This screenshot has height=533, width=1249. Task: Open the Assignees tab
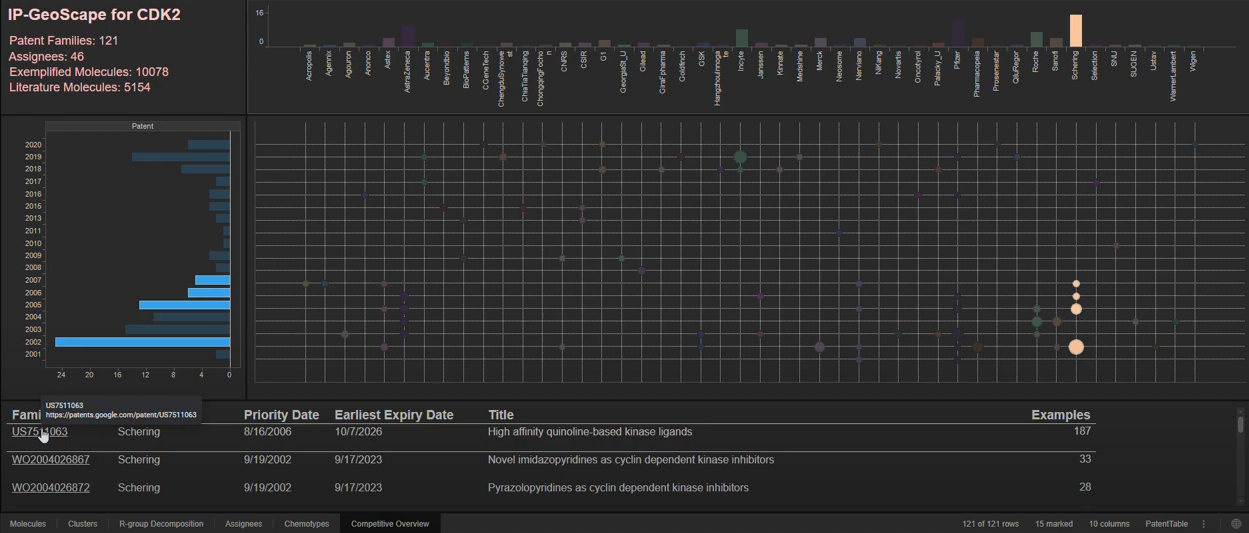[244, 524]
